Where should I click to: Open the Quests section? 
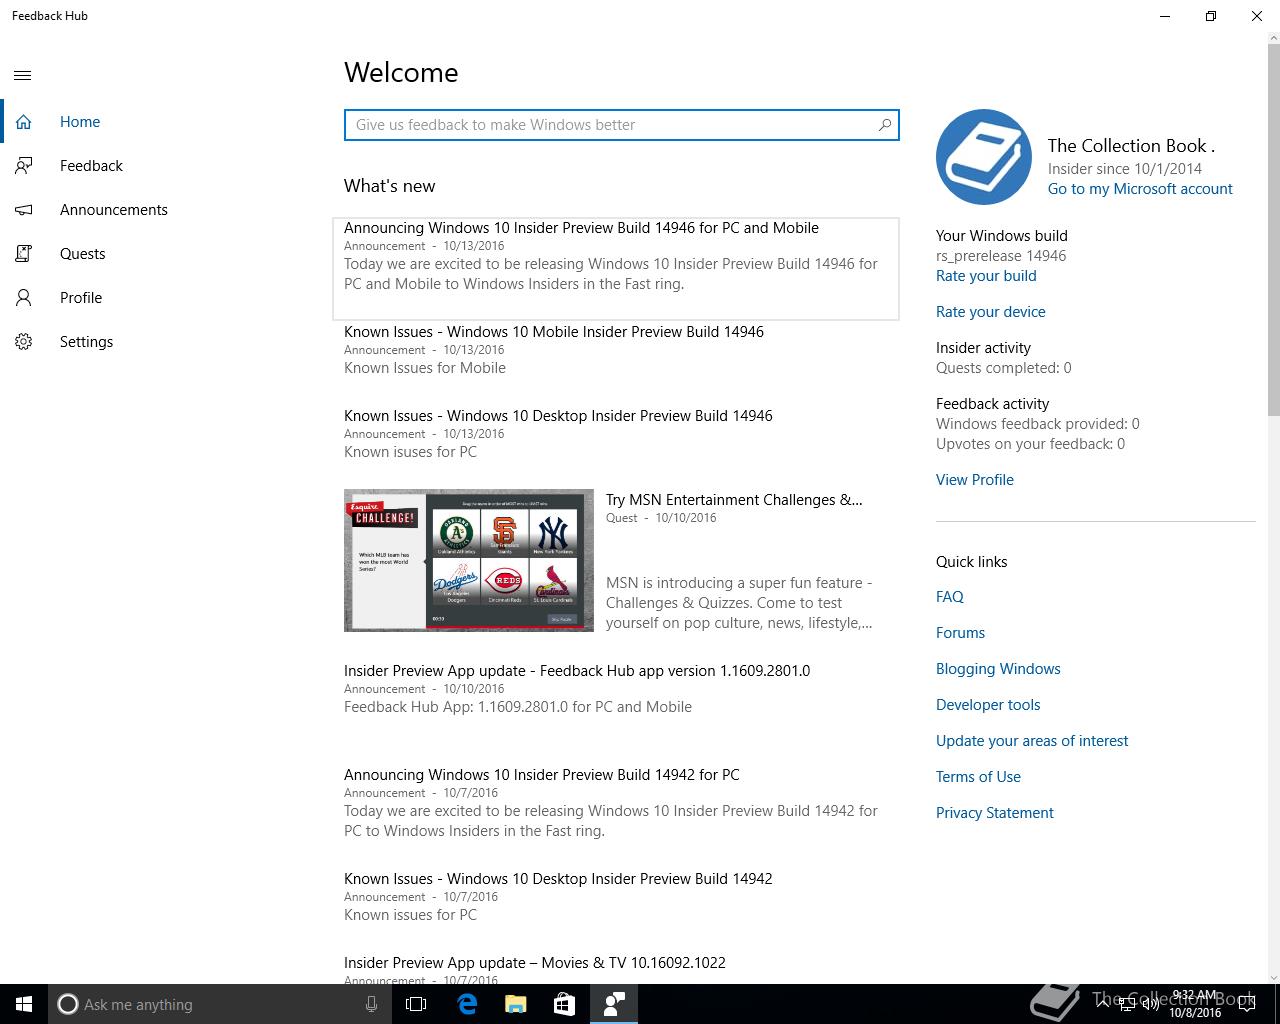(x=82, y=254)
